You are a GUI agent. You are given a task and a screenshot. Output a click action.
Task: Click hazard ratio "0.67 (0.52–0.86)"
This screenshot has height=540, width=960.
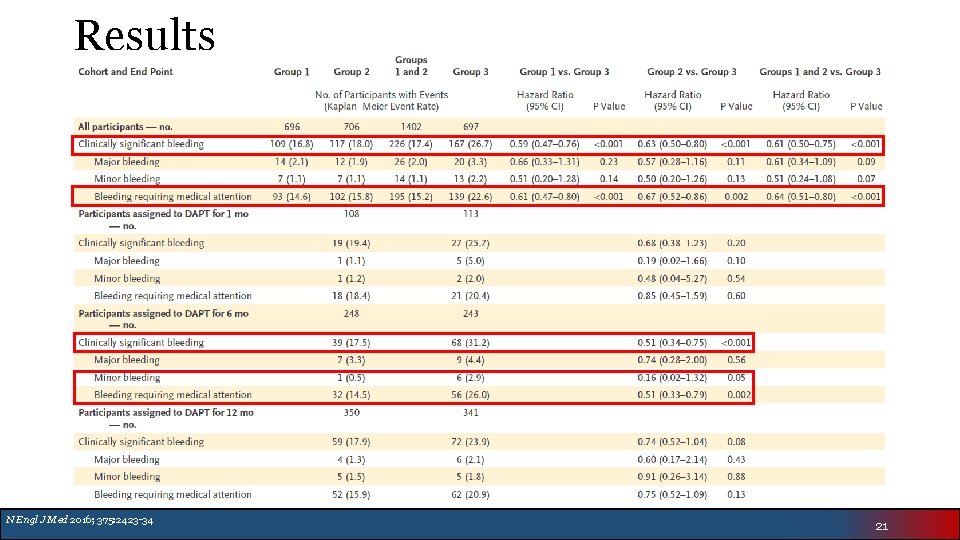(x=672, y=197)
